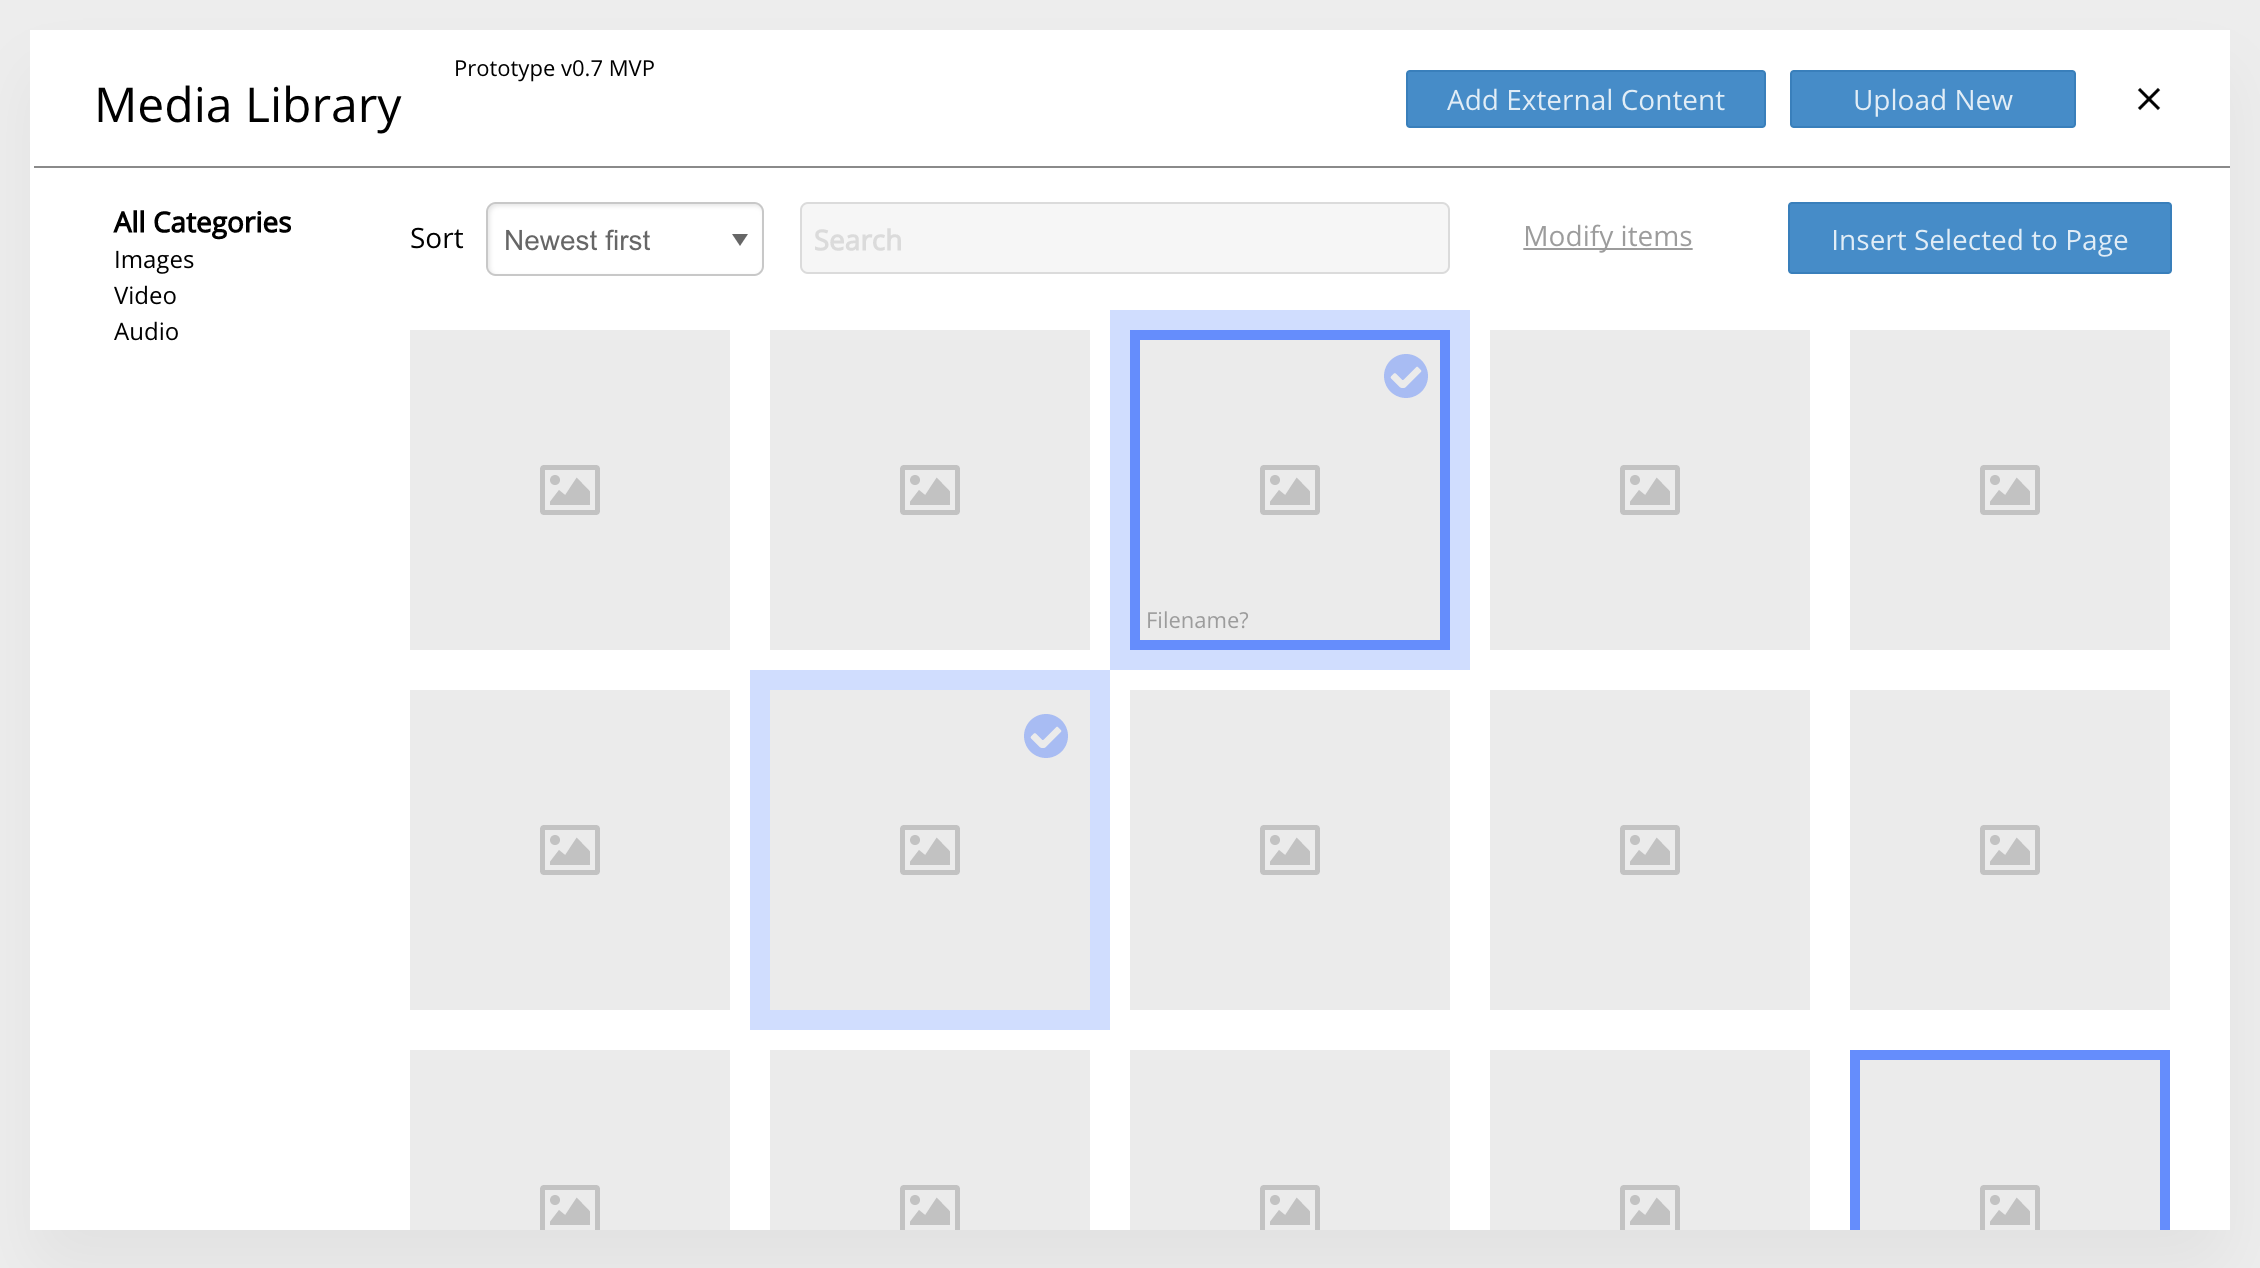Viewport: 2260px width, 1268px height.
Task: Deselect the Filename? item via its checkmark badge
Action: pos(1405,376)
